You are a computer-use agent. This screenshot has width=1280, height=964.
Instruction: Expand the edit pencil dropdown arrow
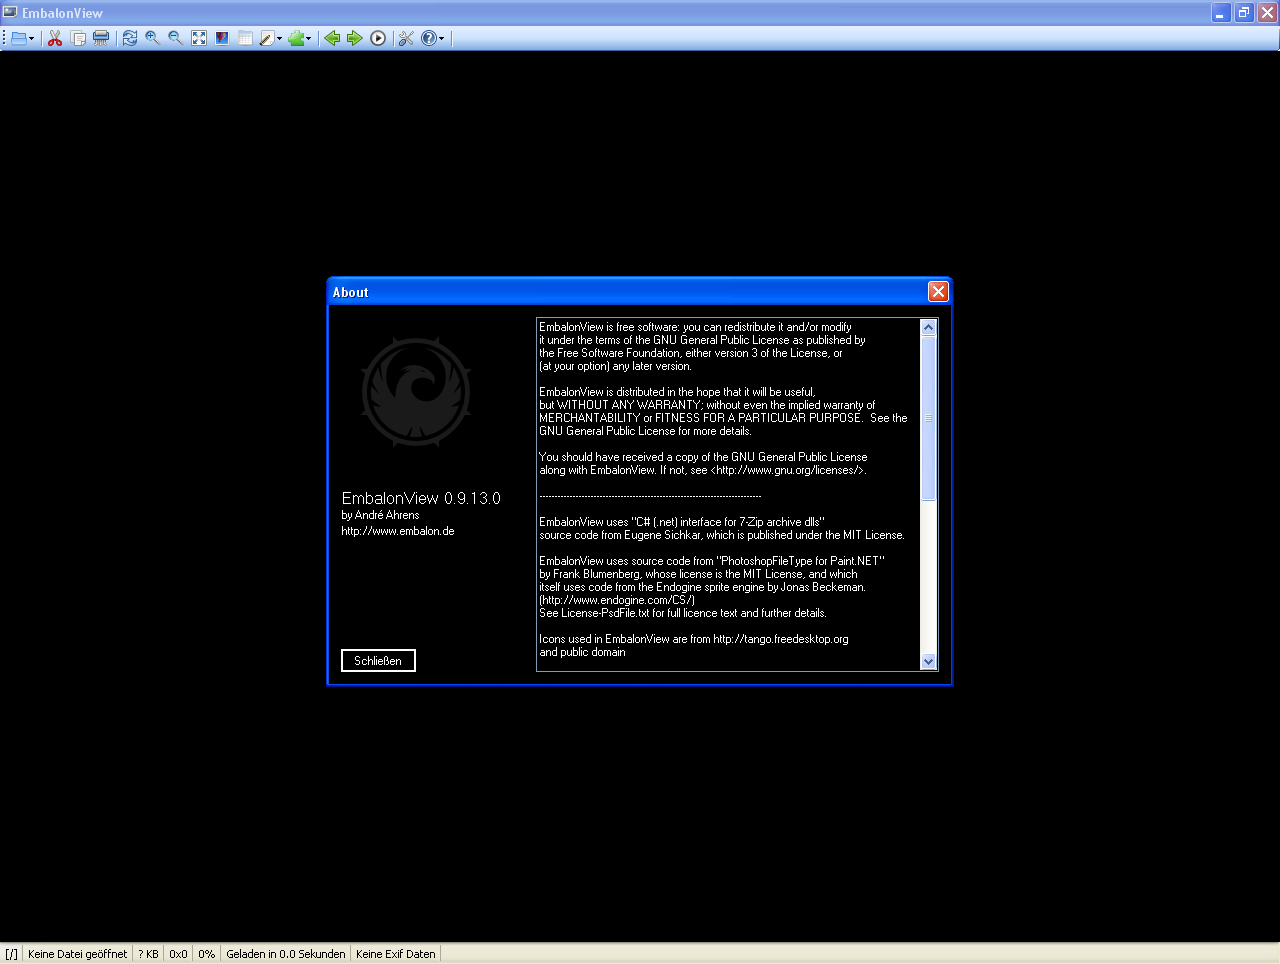tap(279, 39)
